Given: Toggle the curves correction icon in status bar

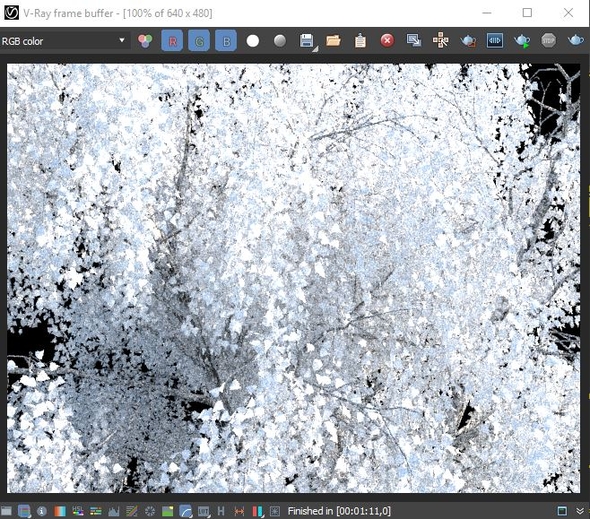Looking at the screenshot, I should point(186,511).
